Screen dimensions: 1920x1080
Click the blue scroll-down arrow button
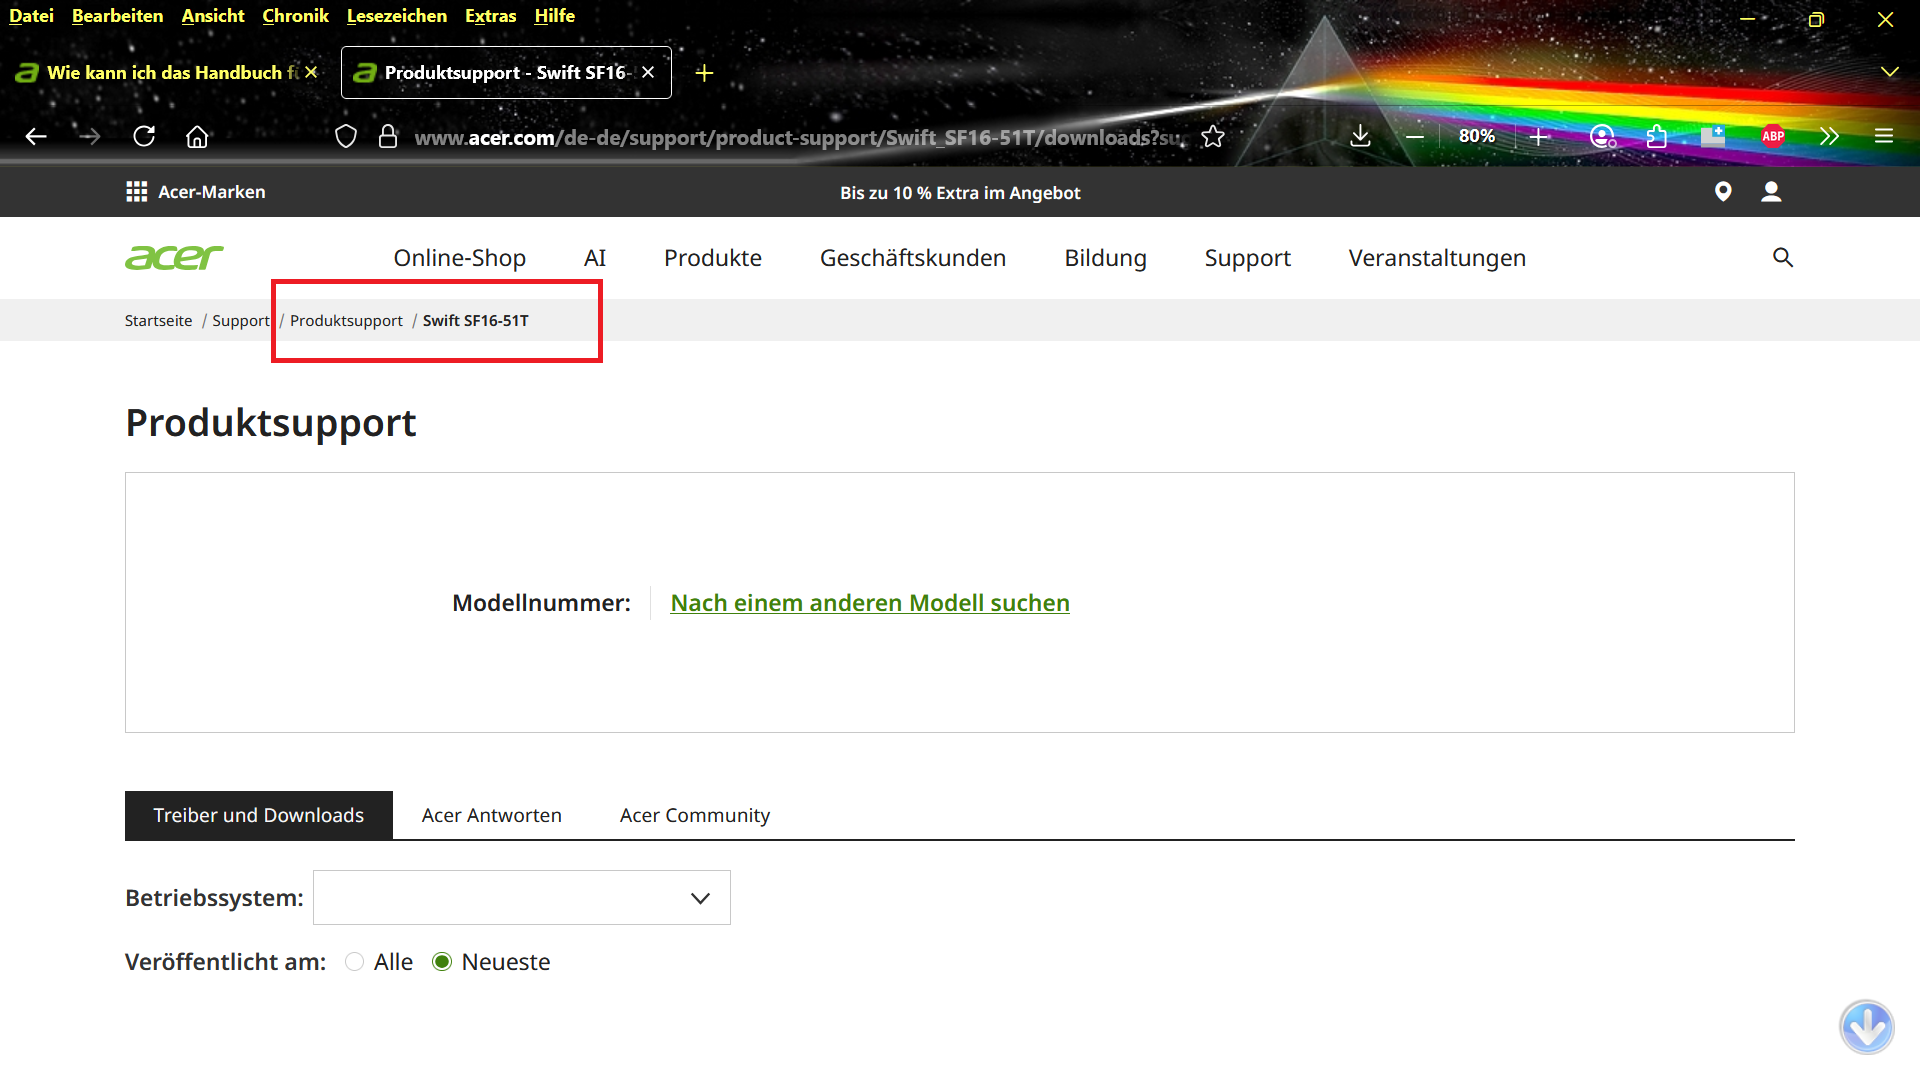tap(1867, 1027)
